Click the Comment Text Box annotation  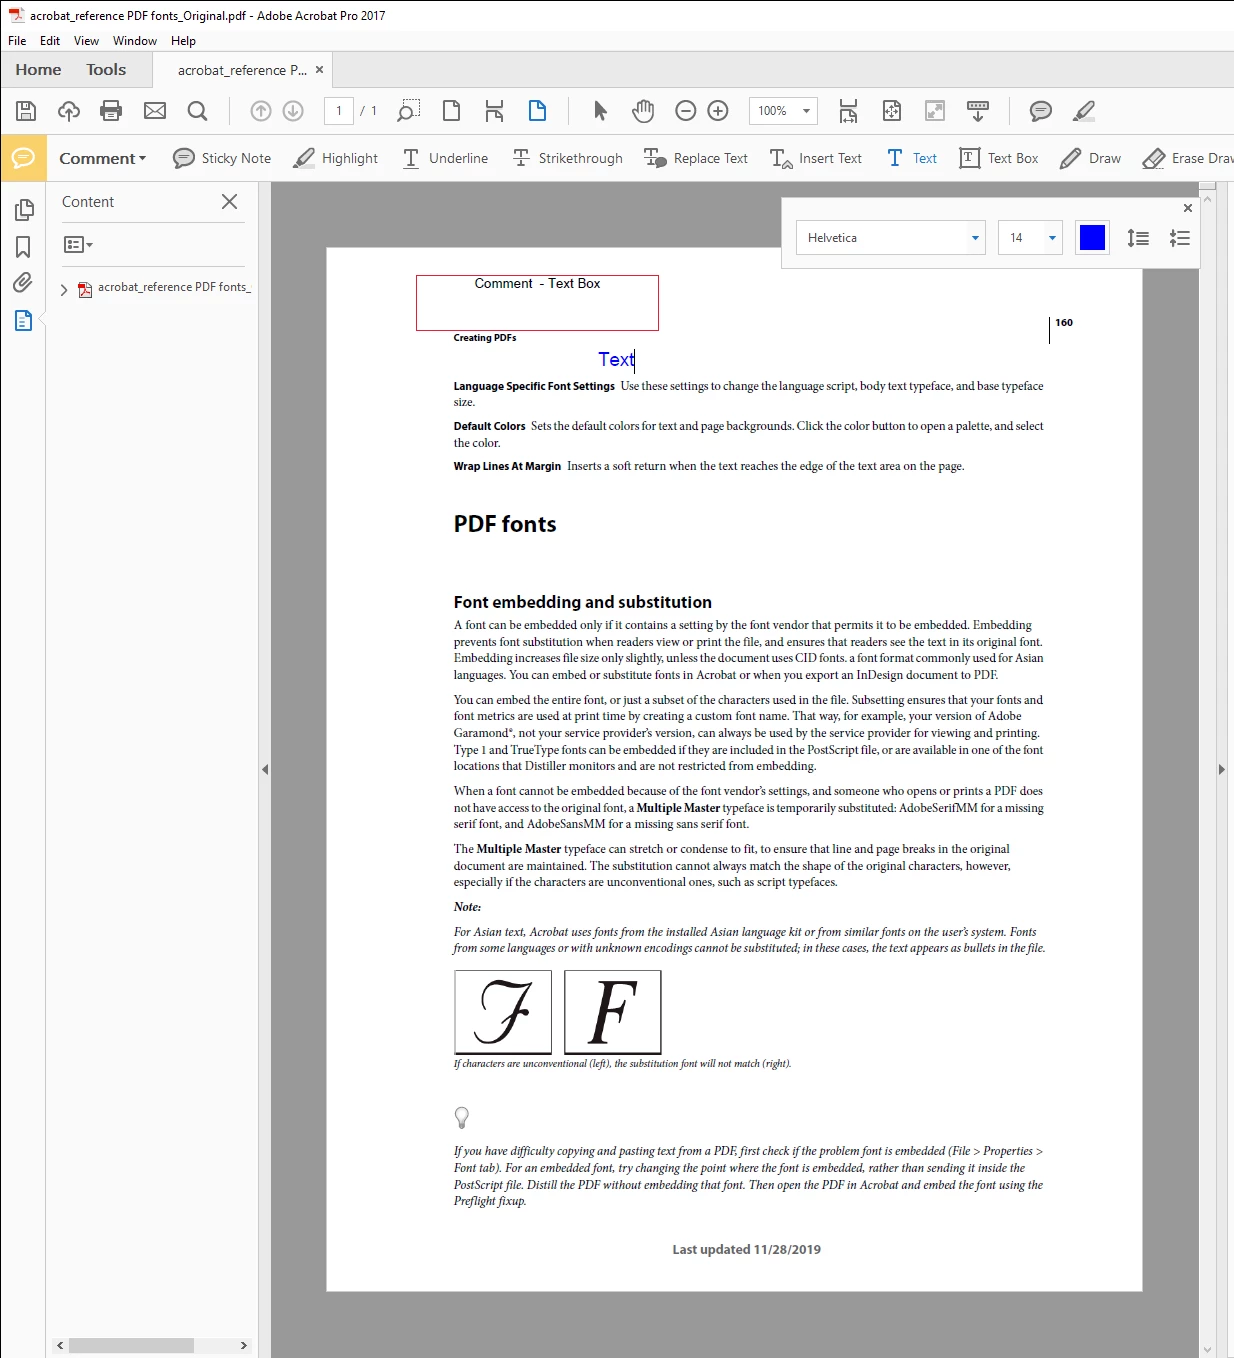(537, 302)
